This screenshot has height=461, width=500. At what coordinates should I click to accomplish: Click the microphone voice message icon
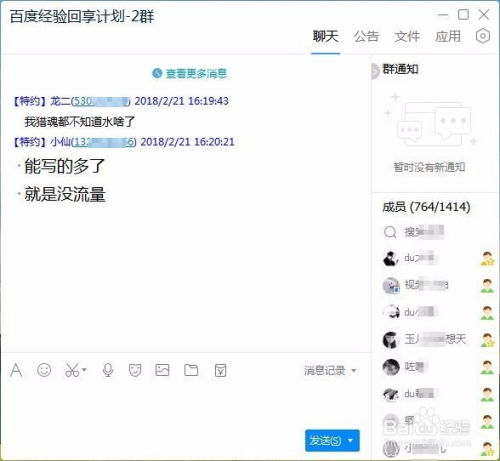pyautogui.click(x=108, y=370)
